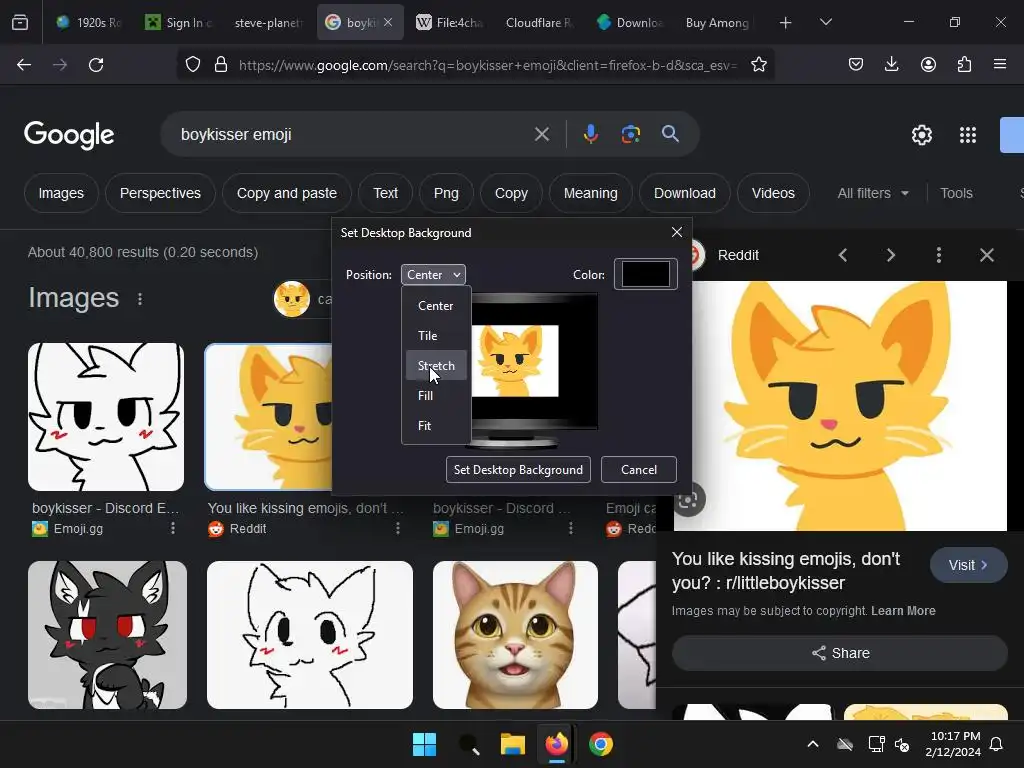
Task: Choose Stretch in position list
Action: click(x=436, y=366)
